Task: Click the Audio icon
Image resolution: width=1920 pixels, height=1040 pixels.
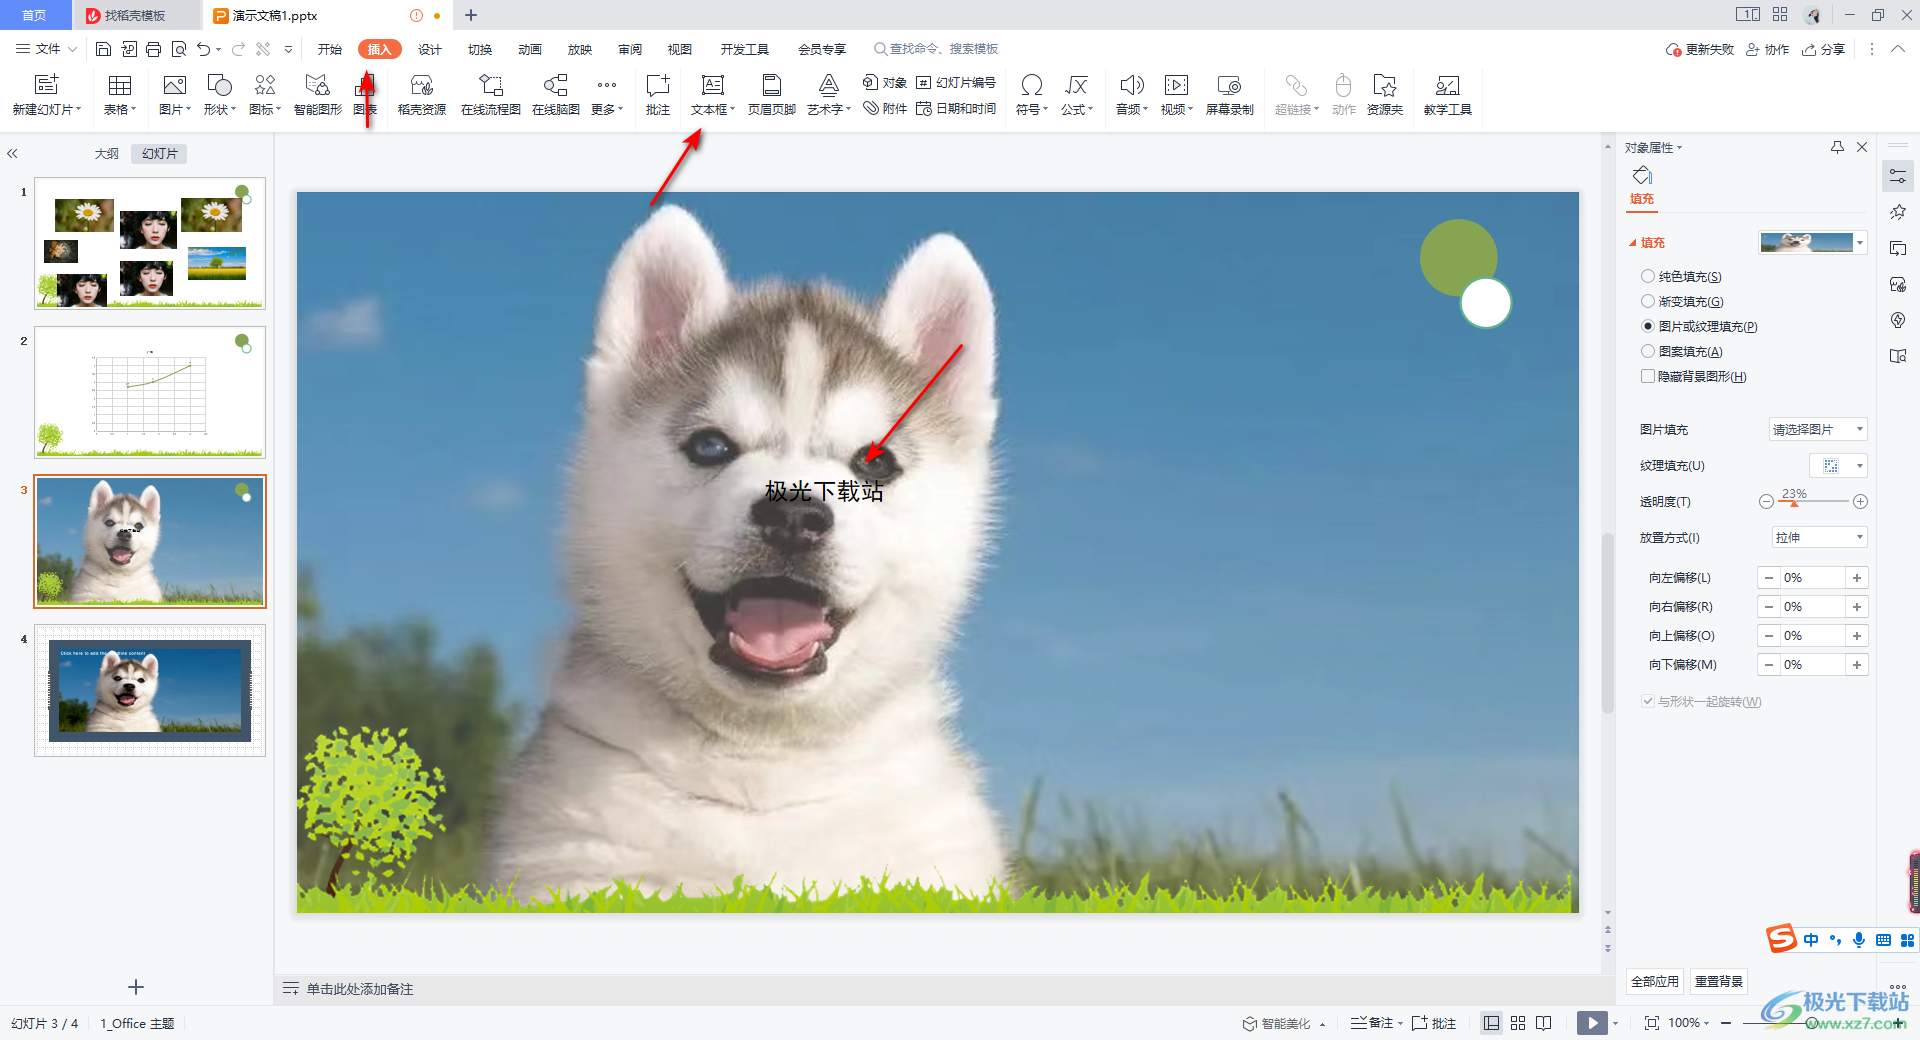Action: [1131, 86]
